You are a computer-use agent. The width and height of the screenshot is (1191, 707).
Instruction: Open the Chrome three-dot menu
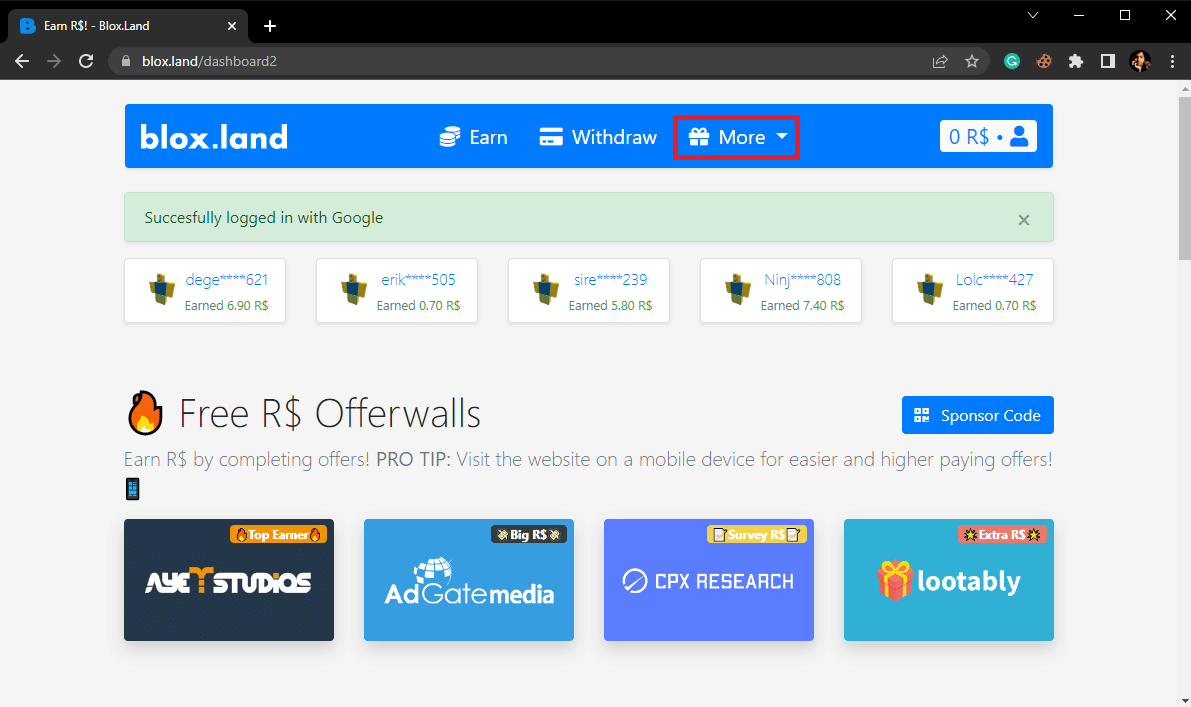coord(1172,61)
